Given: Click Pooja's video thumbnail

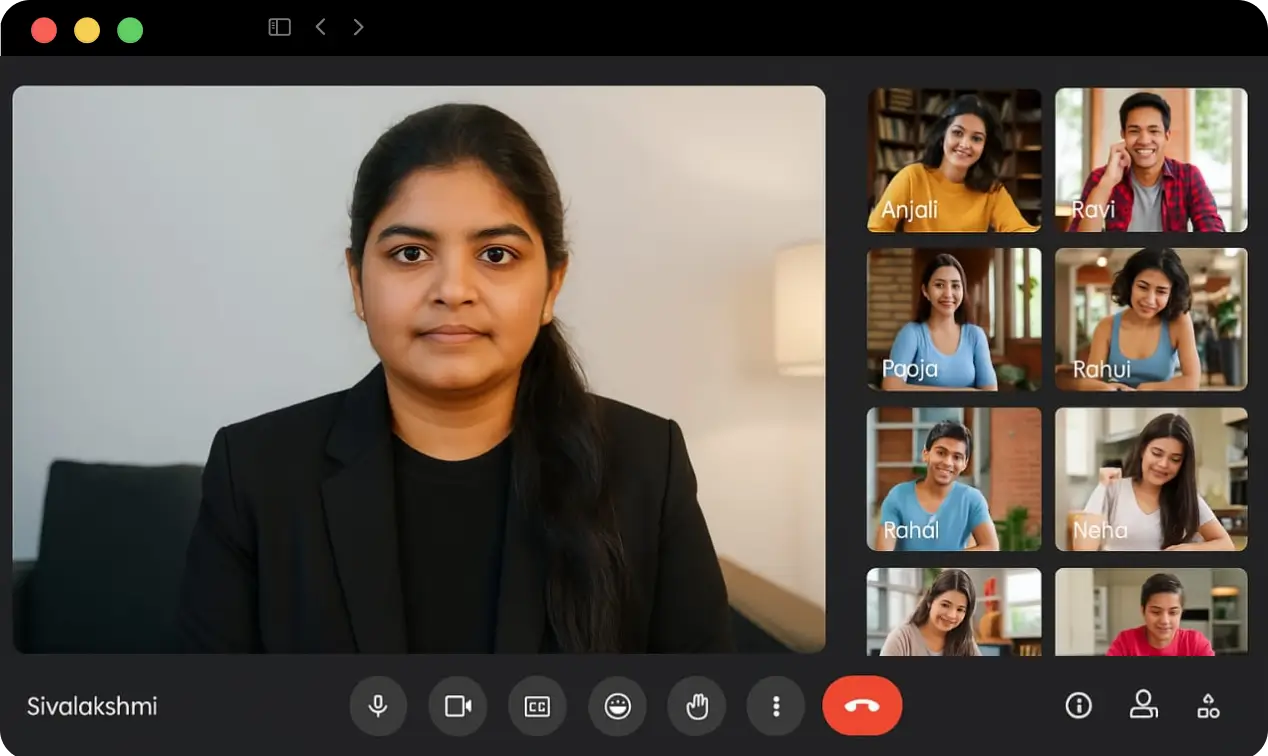Looking at the screenshot, I should click(x=954, y=319).
